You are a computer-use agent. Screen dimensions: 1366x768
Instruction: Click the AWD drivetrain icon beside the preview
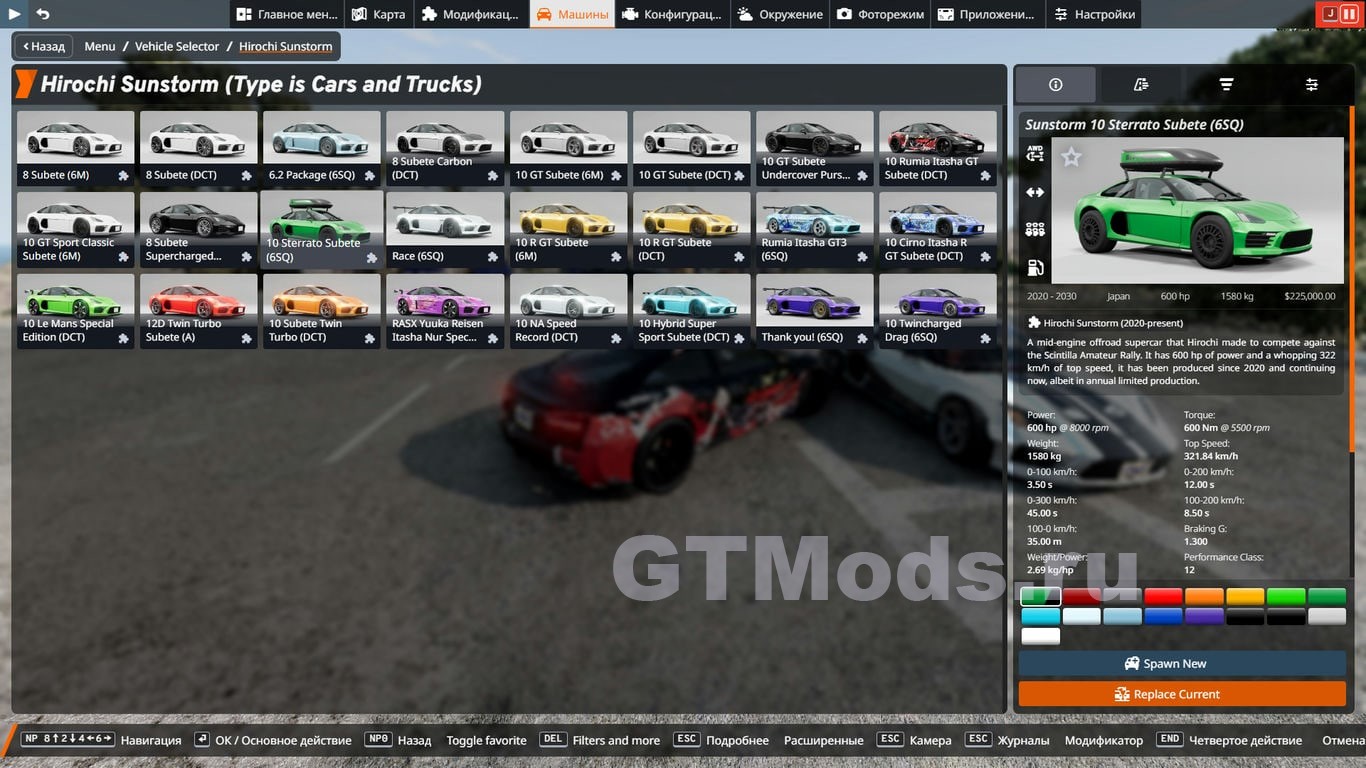pos(1035,154)
